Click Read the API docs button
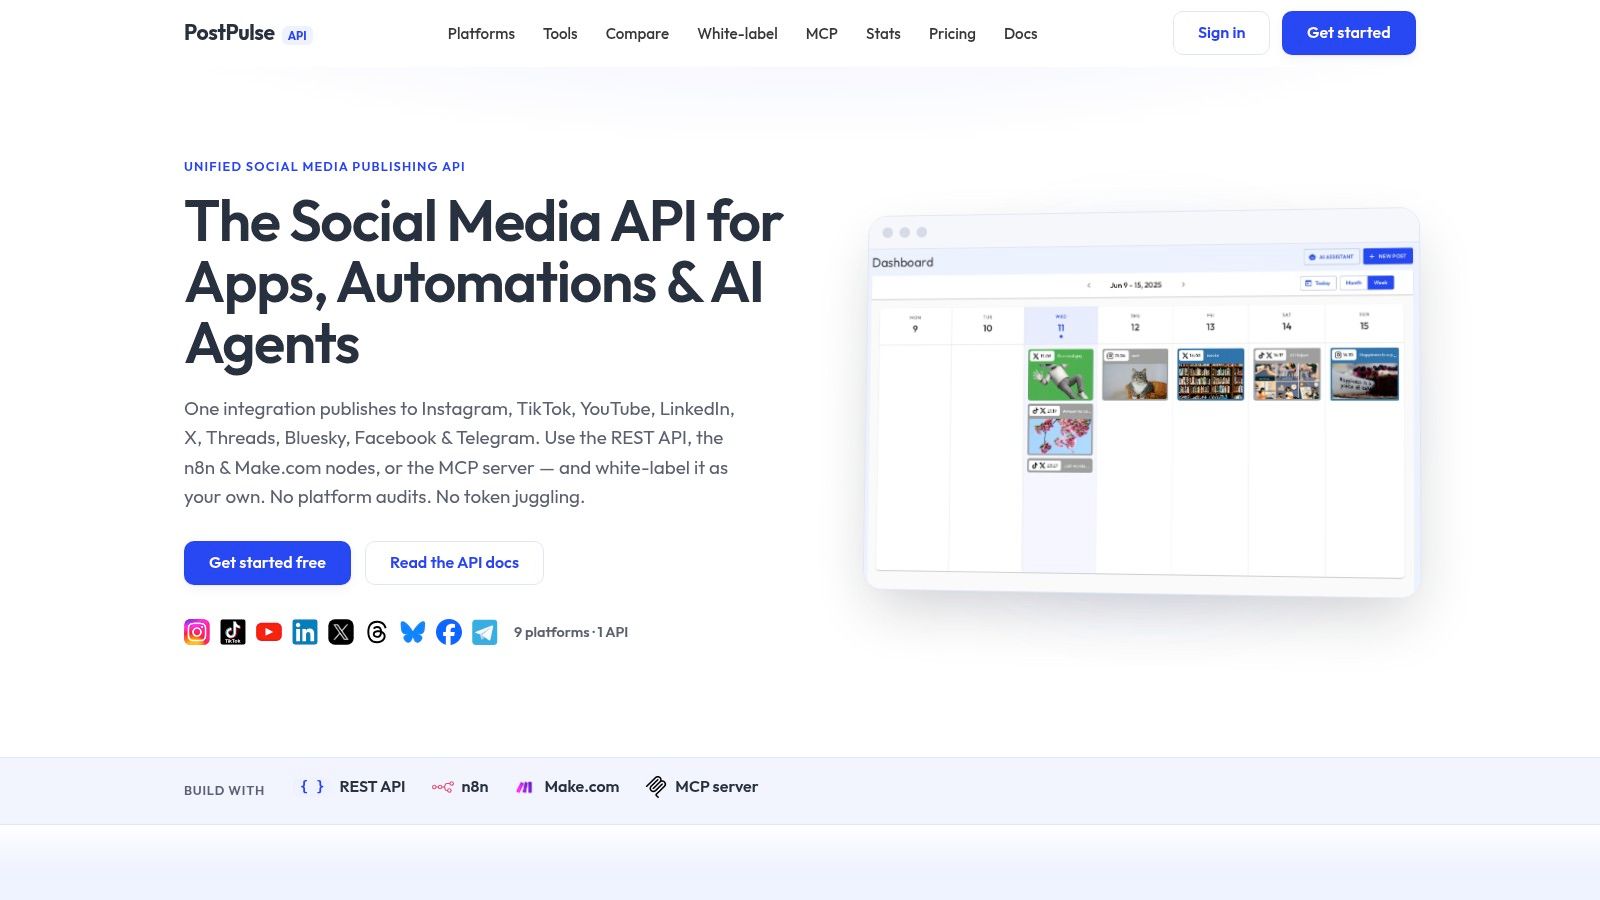Image resolution: width=1600 pixels, height=900 pixels. pos(454,563)
